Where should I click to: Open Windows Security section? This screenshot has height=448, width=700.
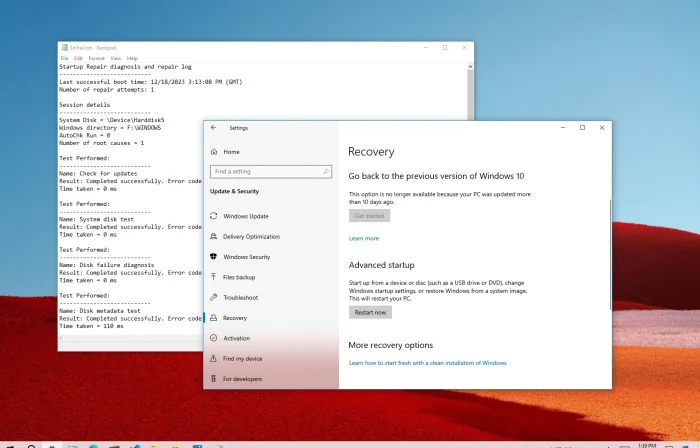(240, 257)
